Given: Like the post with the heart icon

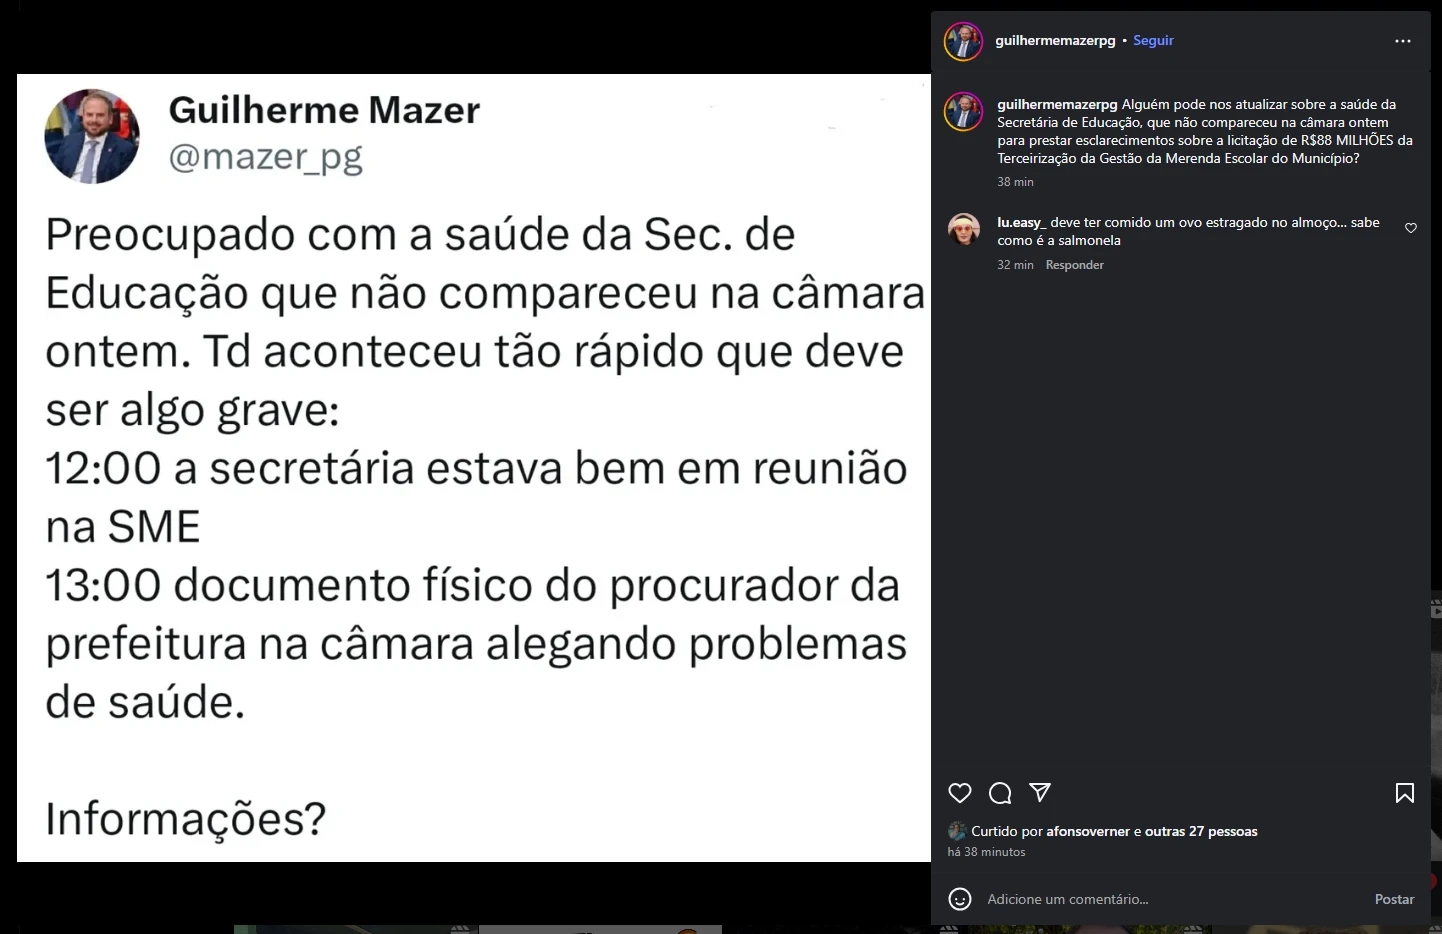Looking at the screenshot, I should (960, 793).
